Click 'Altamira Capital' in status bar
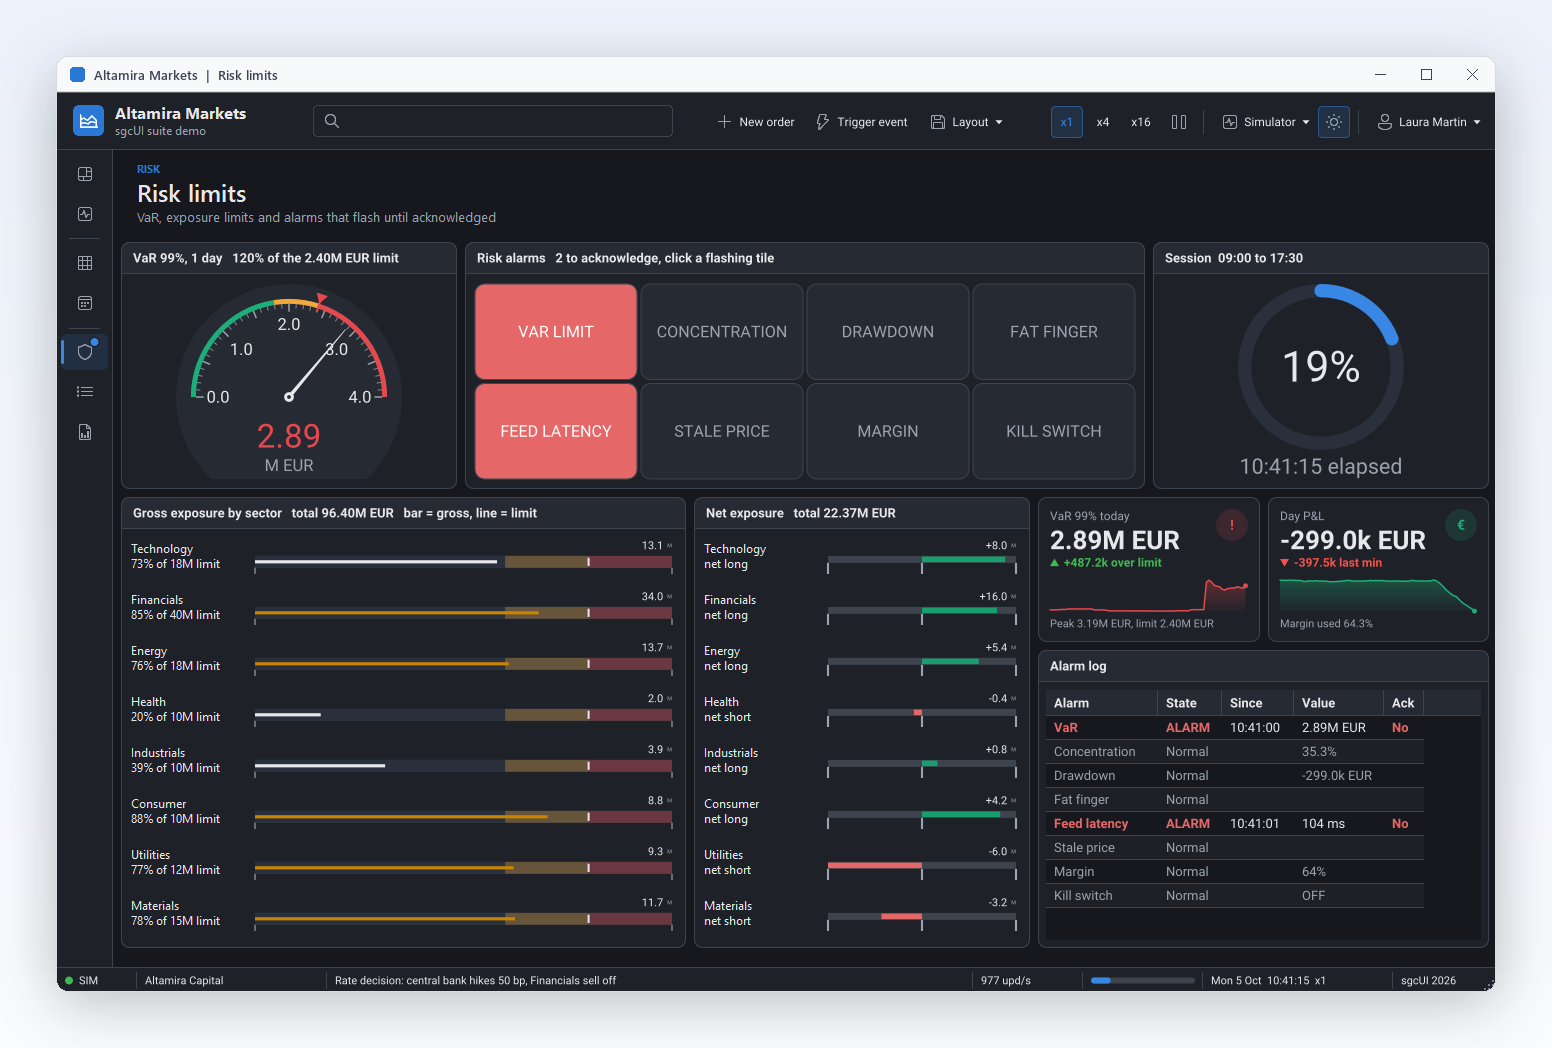 tap(184, 981)
